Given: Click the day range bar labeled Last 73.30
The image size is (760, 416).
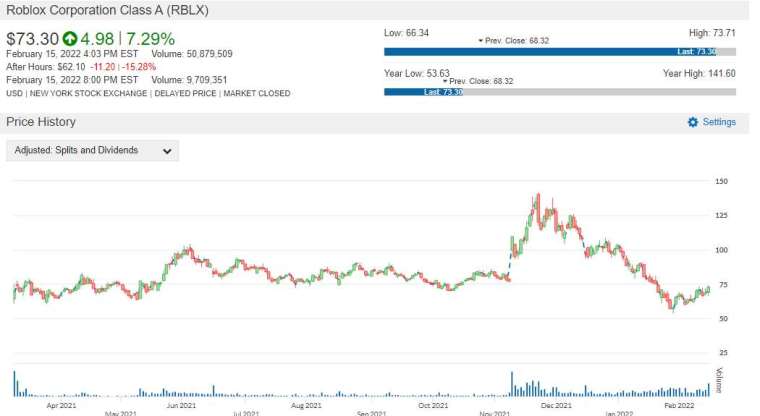Looking at the screenshot, I should [x=560, y=52].
